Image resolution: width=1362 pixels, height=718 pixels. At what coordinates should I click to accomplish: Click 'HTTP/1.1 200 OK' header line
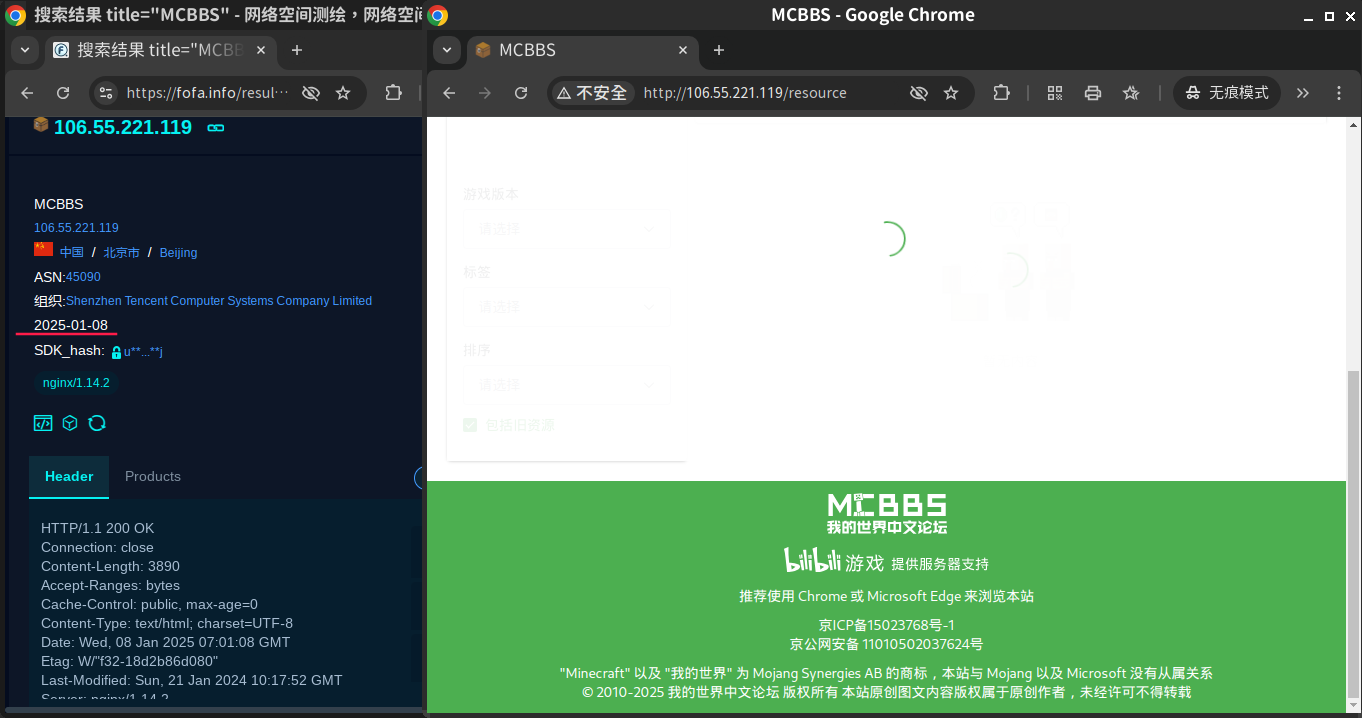tap(98, 528)
